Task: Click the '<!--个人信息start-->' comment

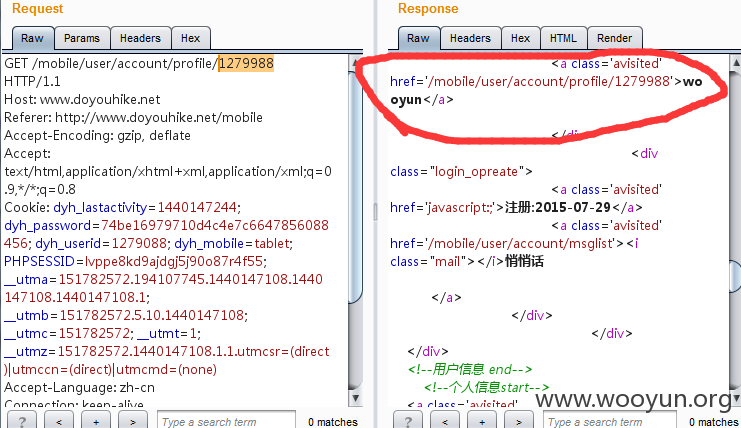Action: click(486, 387)
